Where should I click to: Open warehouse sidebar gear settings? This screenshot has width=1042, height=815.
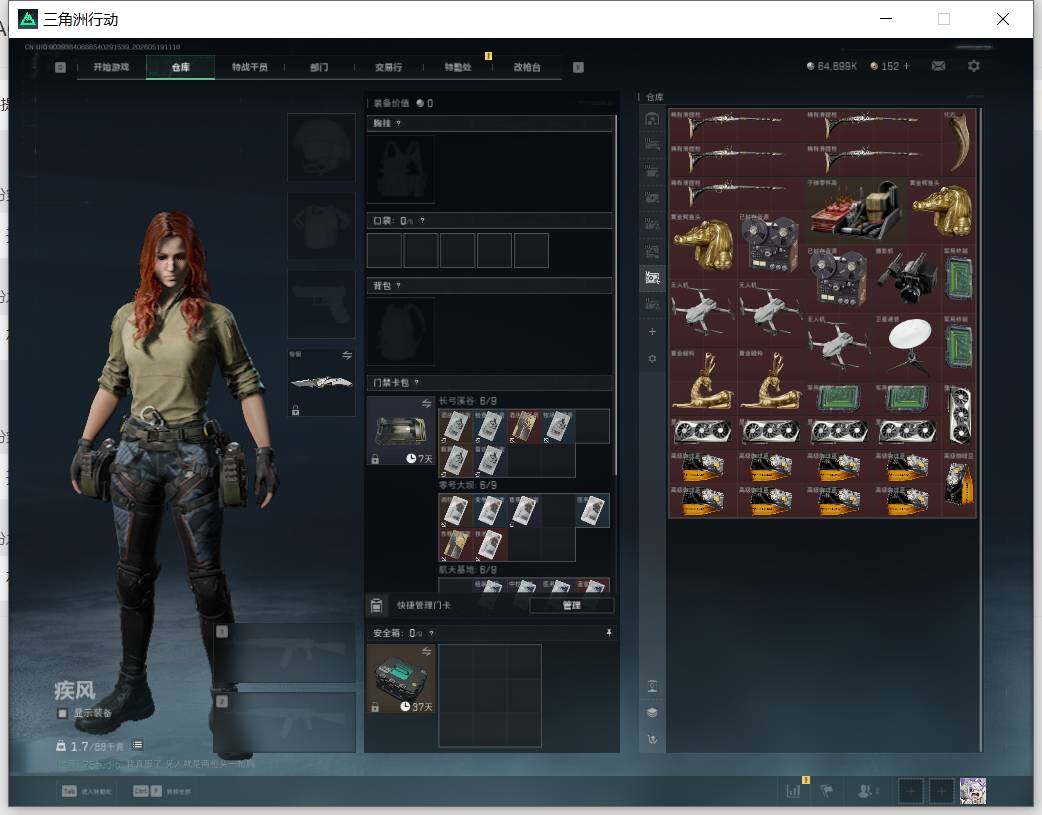652,358
